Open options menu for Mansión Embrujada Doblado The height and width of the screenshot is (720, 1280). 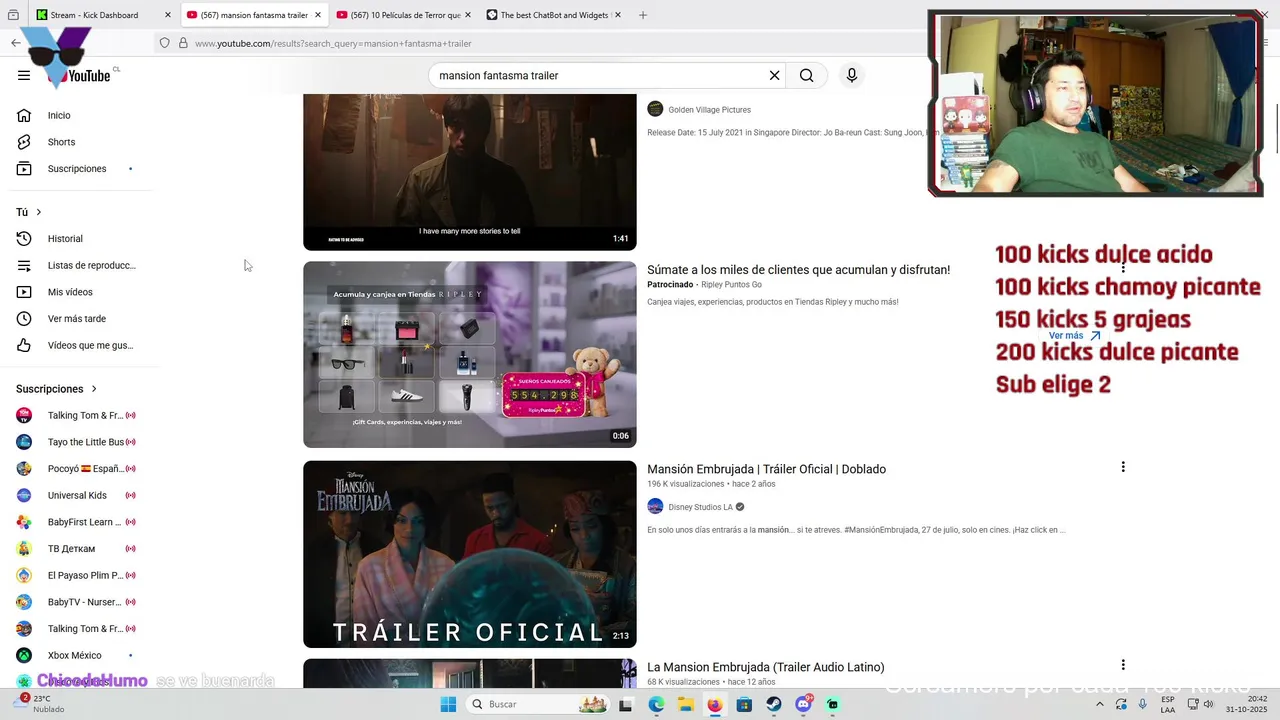pyautogui.click(x=1123, y=467)
